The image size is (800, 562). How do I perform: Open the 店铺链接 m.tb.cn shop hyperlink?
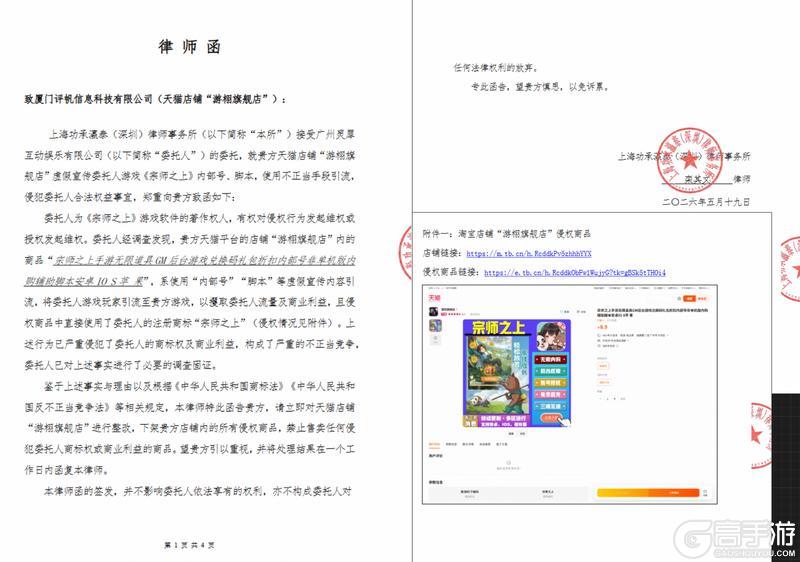(x=529, y=253)
